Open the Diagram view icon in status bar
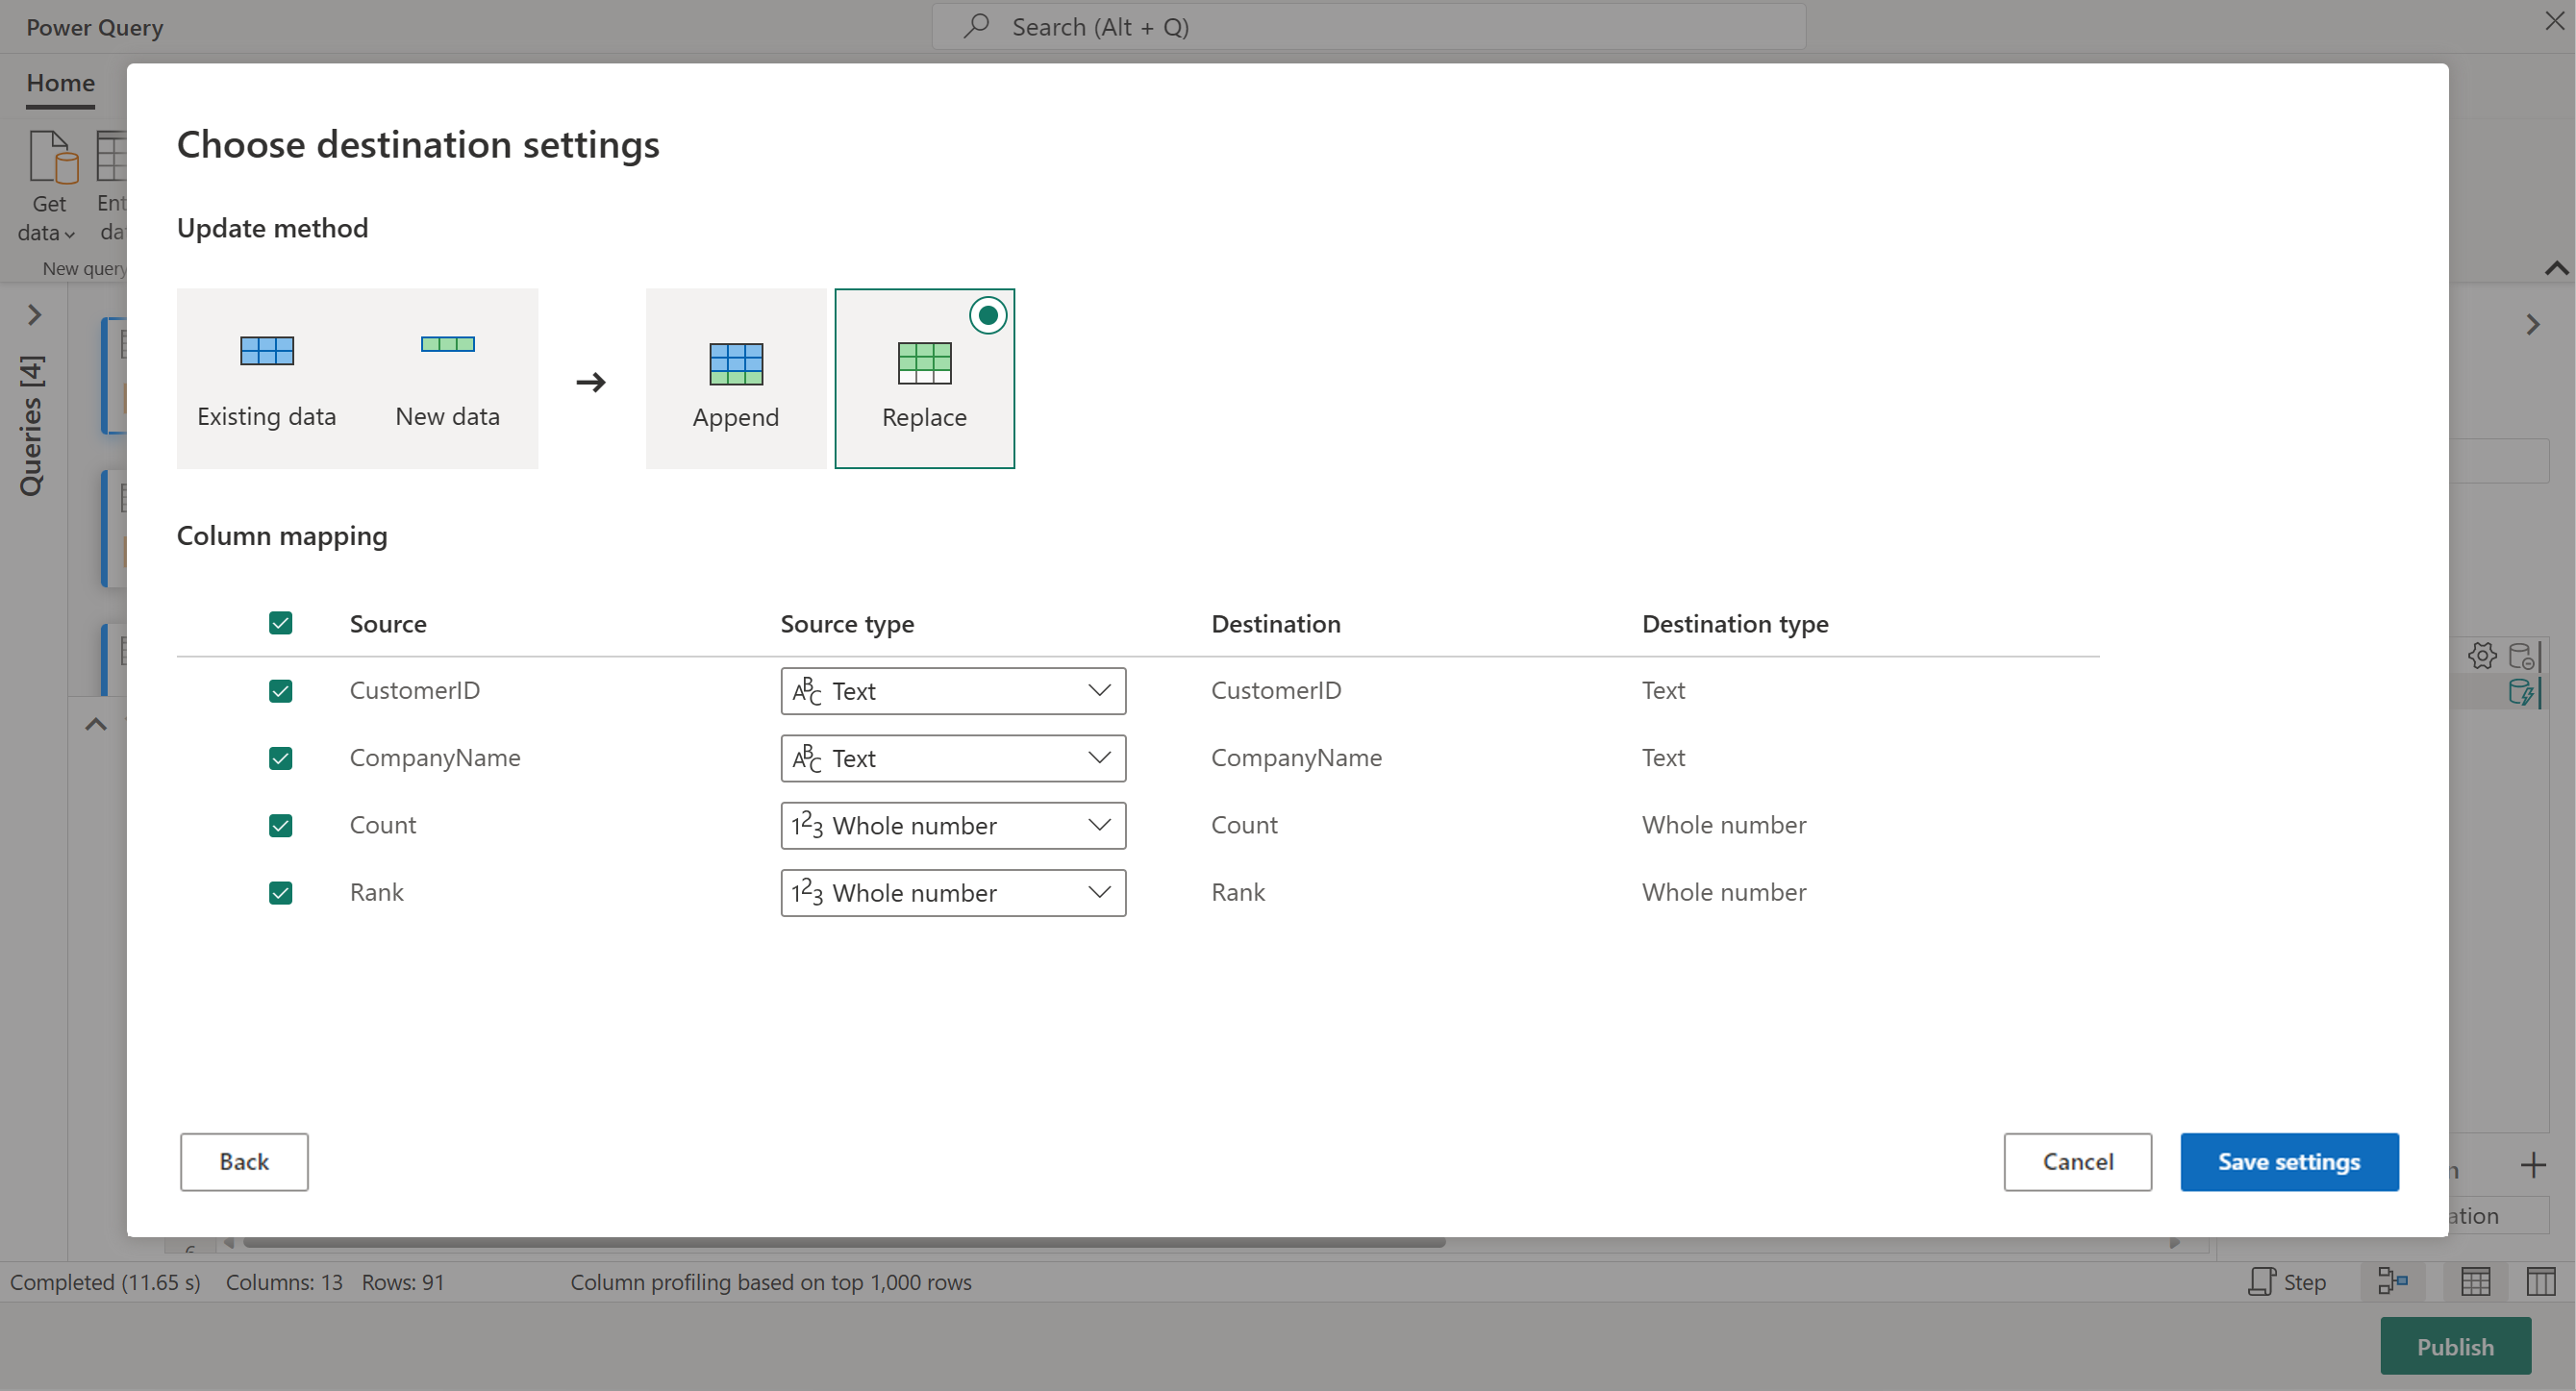 [x=2392, y=1281]
